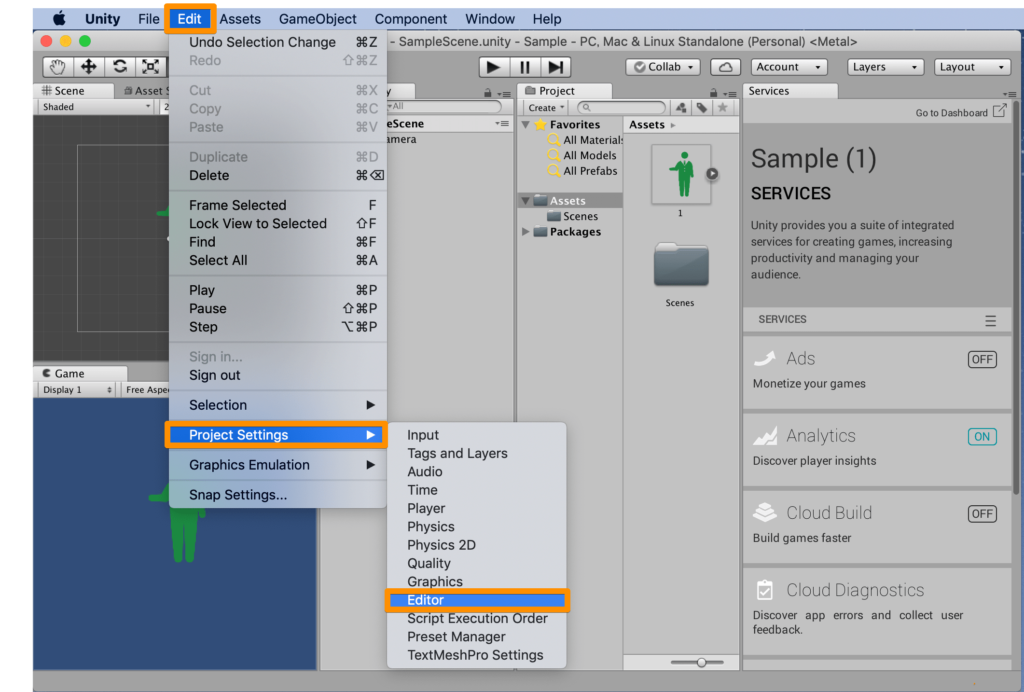The image size is (1024, 692).
Task: Choose Snap Settings... in Edit menu
Action: (278, 495)
